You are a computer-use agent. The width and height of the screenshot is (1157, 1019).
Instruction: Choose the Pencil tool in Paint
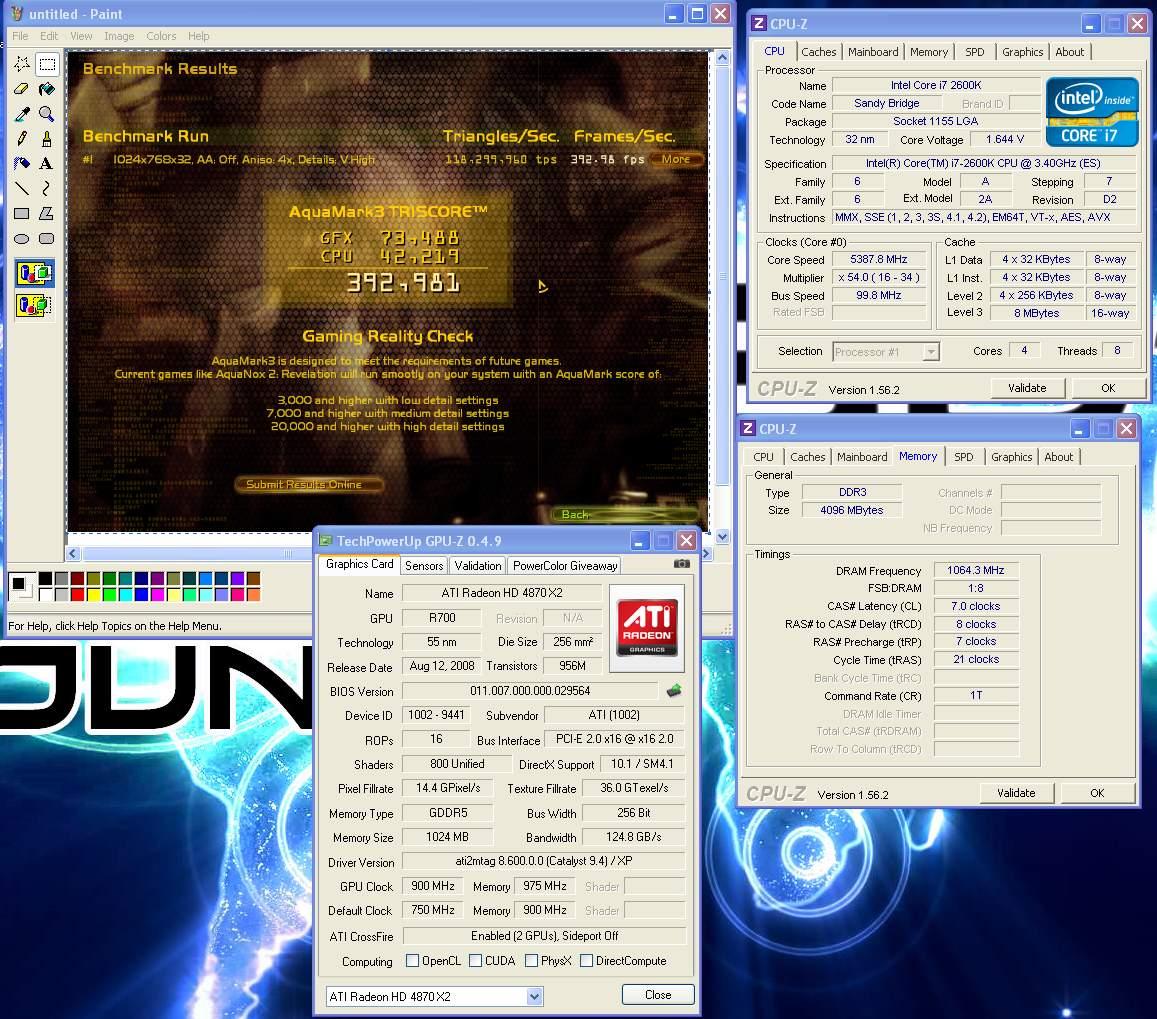point(22,139)
